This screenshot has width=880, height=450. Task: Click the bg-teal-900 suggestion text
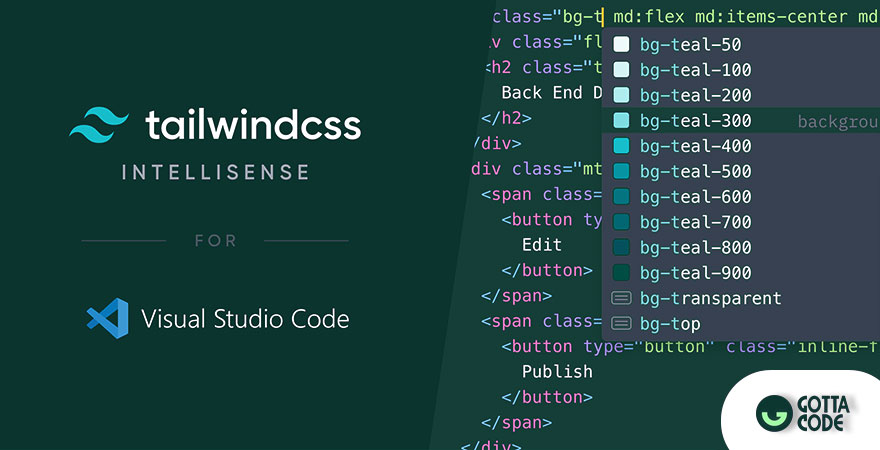[696, 273]
